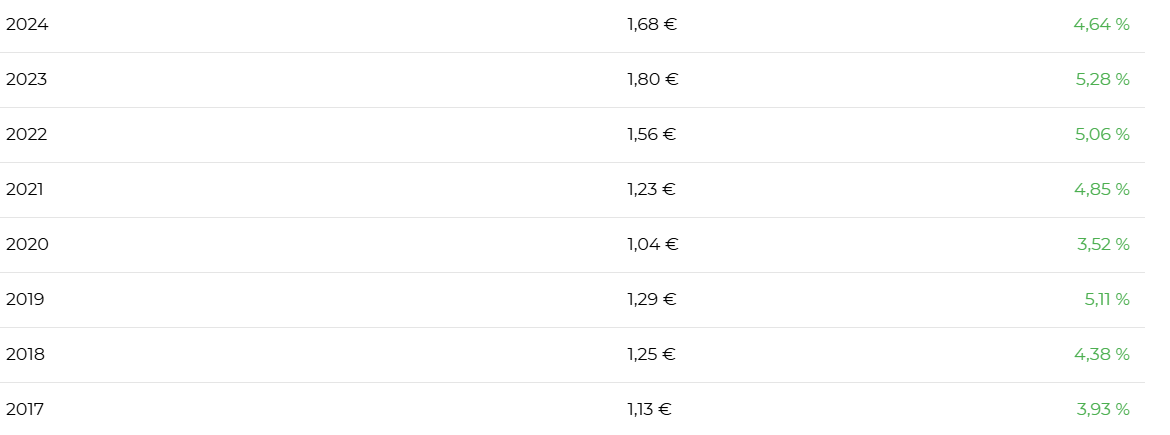Select the 2023 year cell
This screenshot has height=435, width=1170.
tap(27, 80)
